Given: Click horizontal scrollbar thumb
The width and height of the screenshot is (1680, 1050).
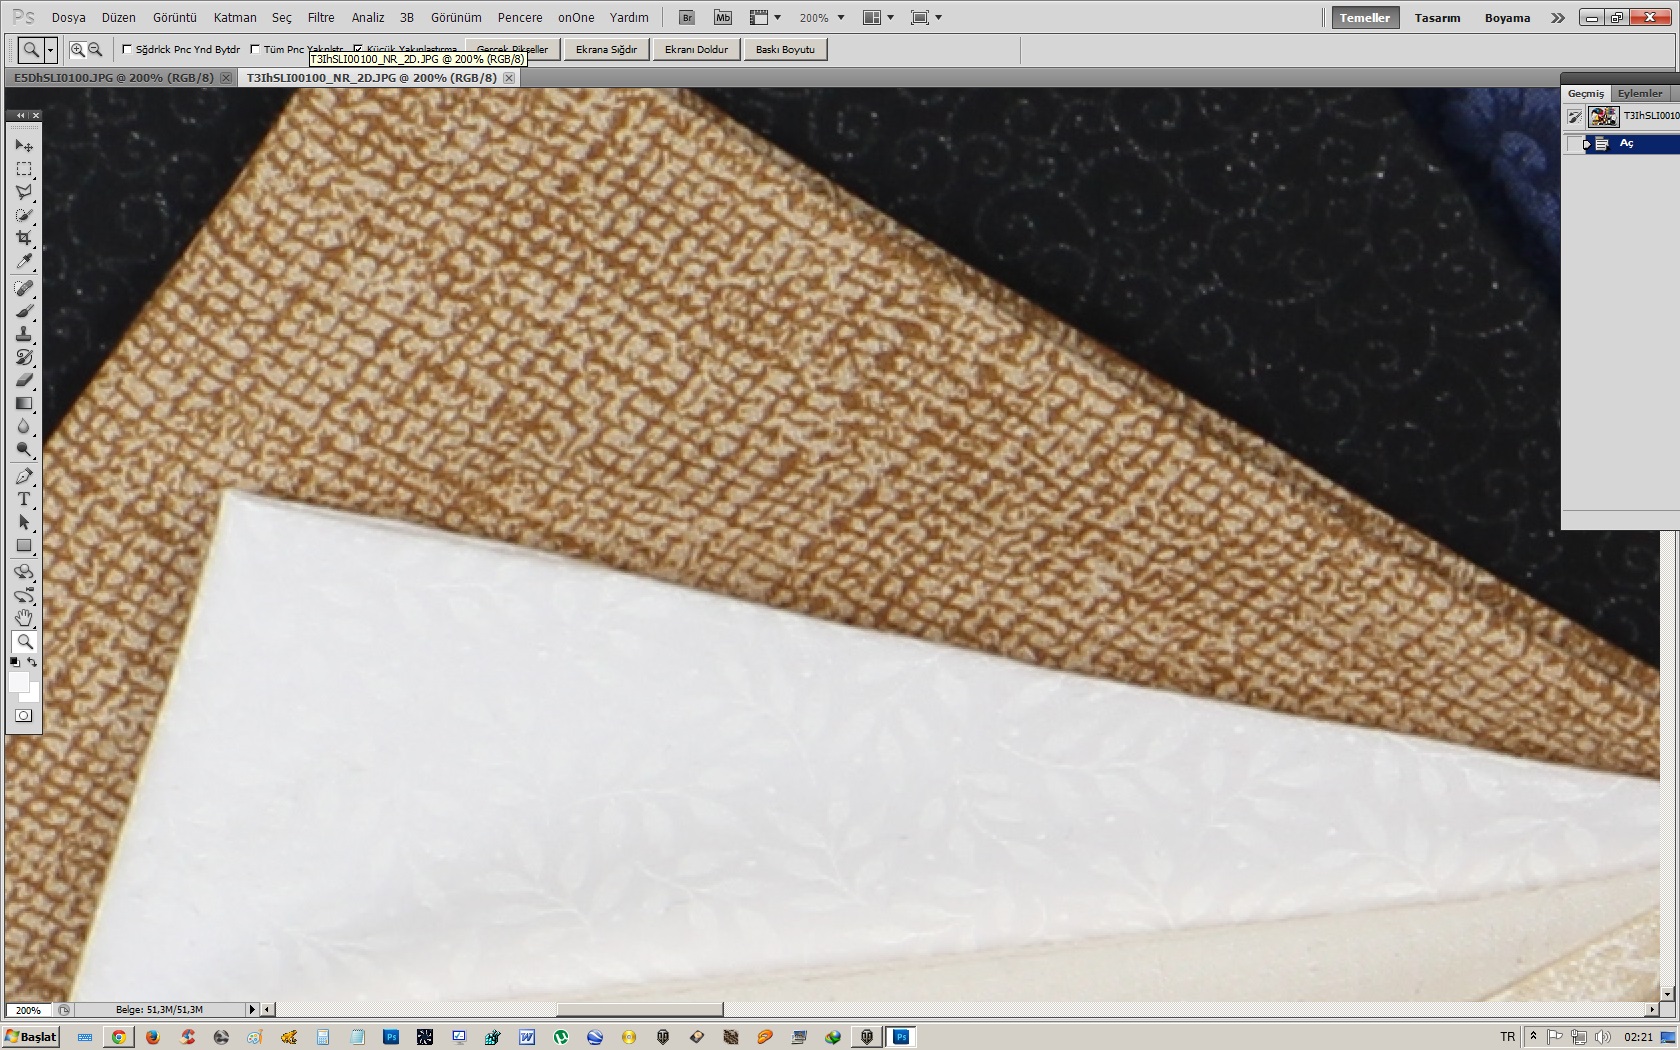Looking at the screenshot, I should 639,1009.
